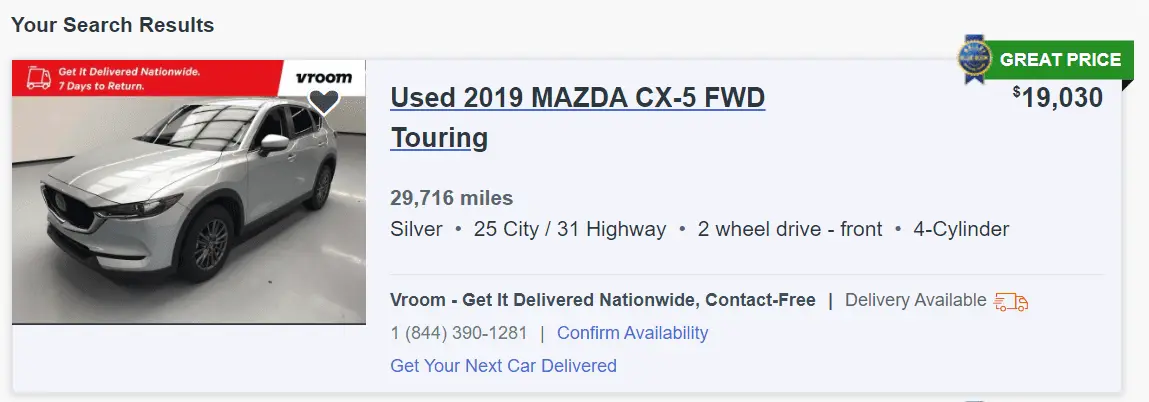Click the 7 Days to Return banner text
The image size is (1149, 402).
(101, 86)
